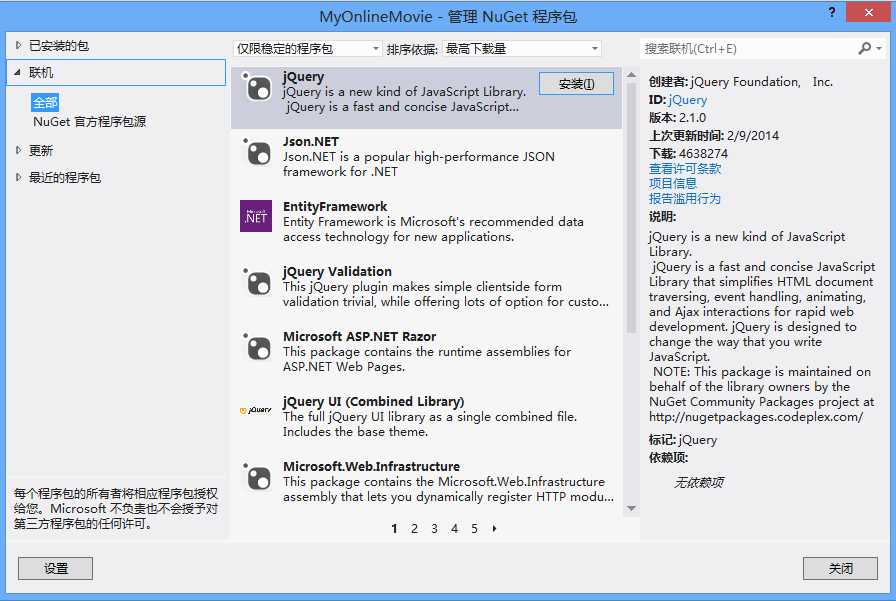
Task: Click the 无依赖项 text
Action: [698, 483]
